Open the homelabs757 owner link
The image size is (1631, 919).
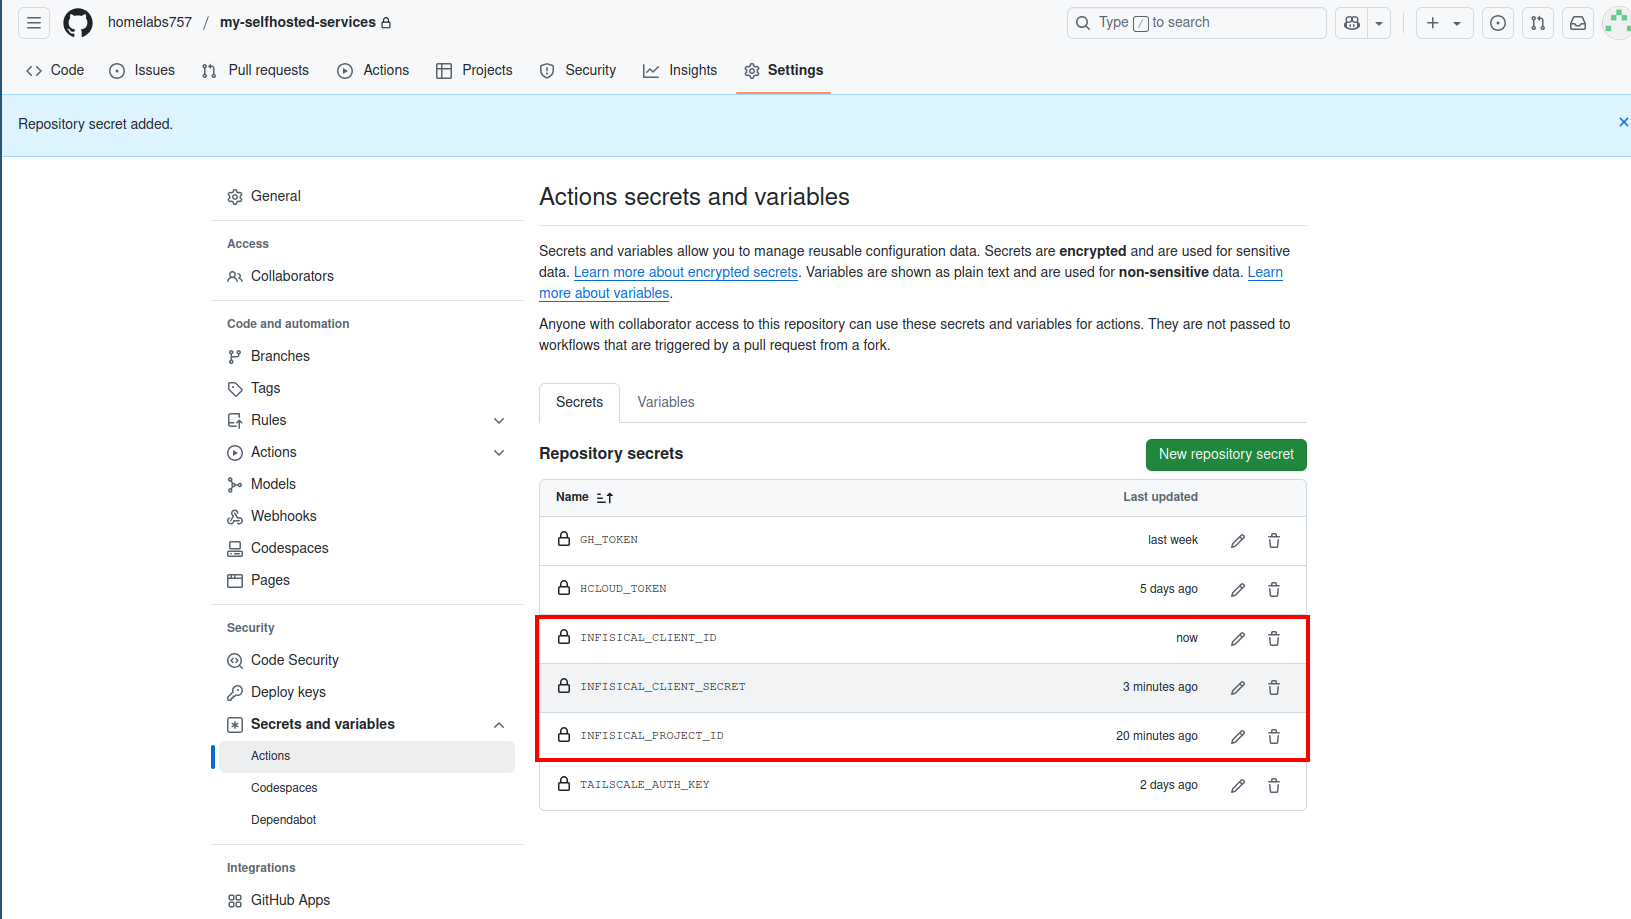(150, 22)
